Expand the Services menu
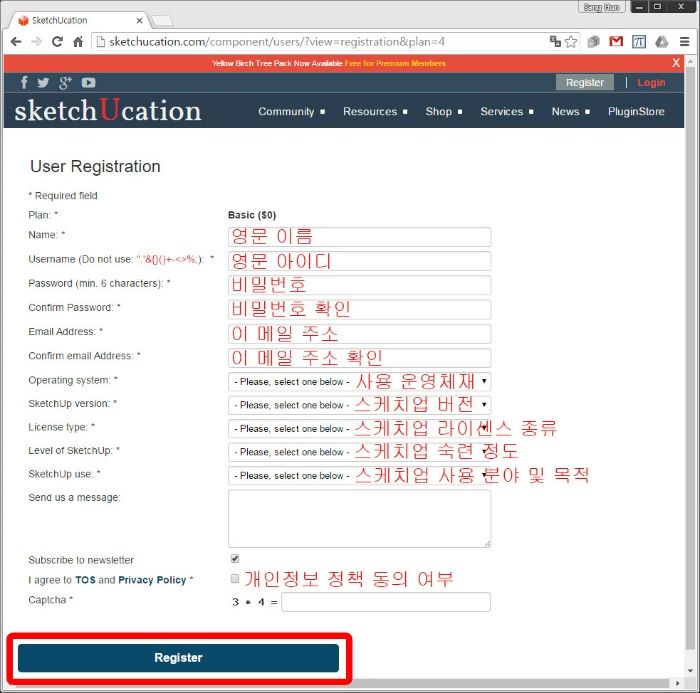Screen dimensions: 700x693 pyautogui.click(x=507, y=112)
